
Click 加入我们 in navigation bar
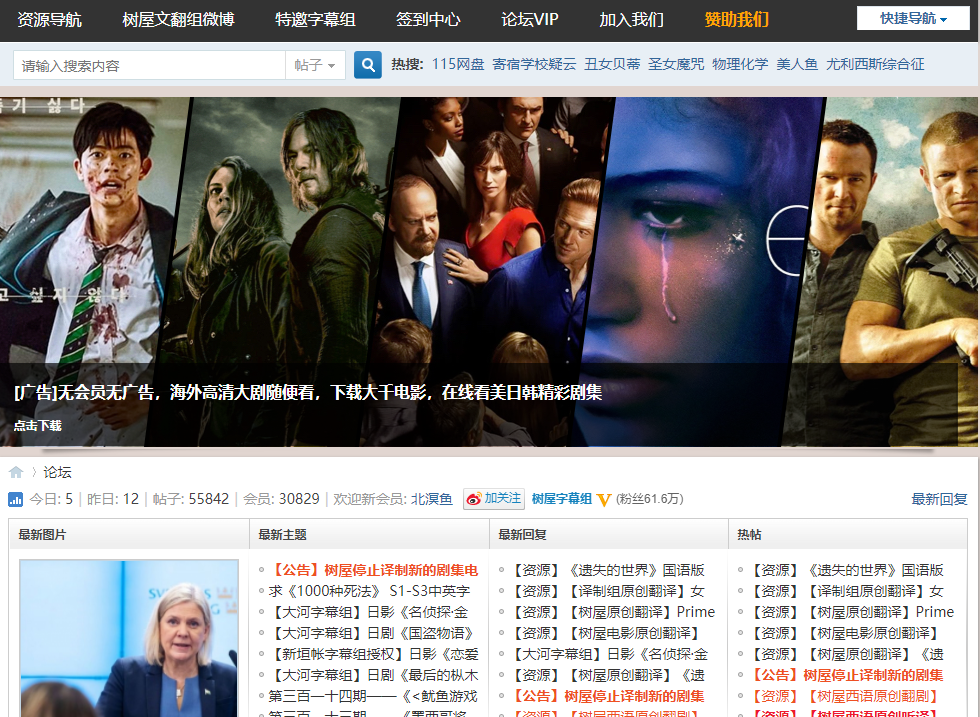tap(631, 19)
